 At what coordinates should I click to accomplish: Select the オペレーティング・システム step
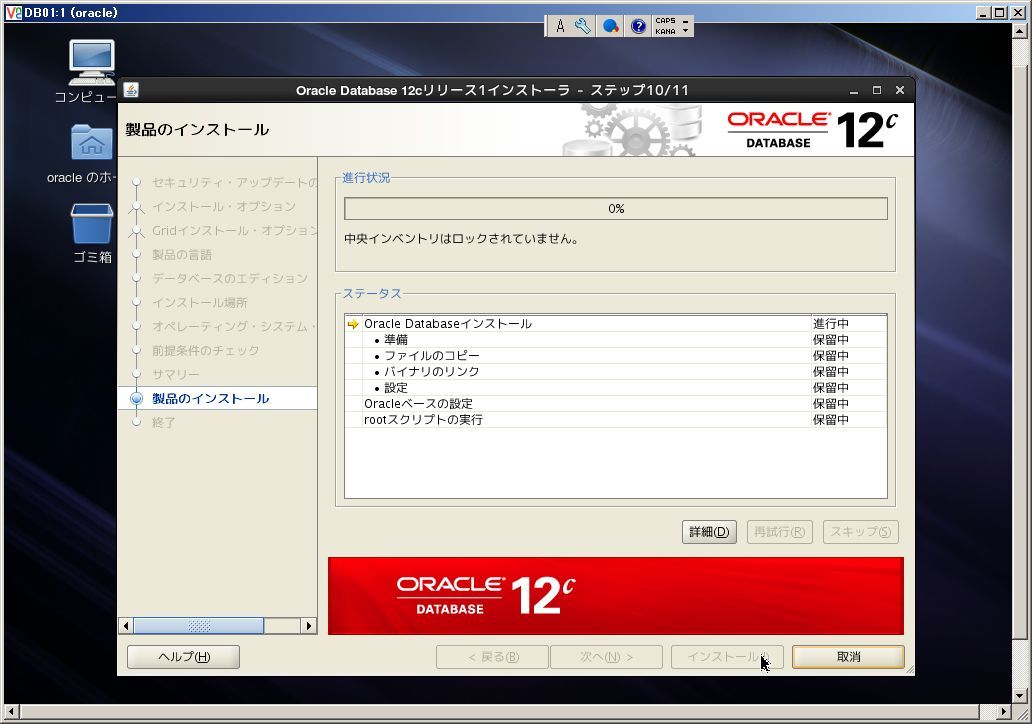(234, 326)
